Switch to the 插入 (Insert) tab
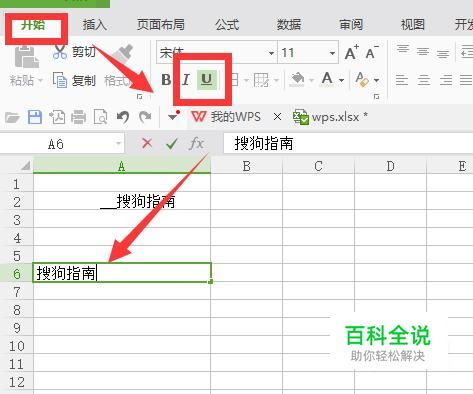473x394 pixels. click(95, 25)
